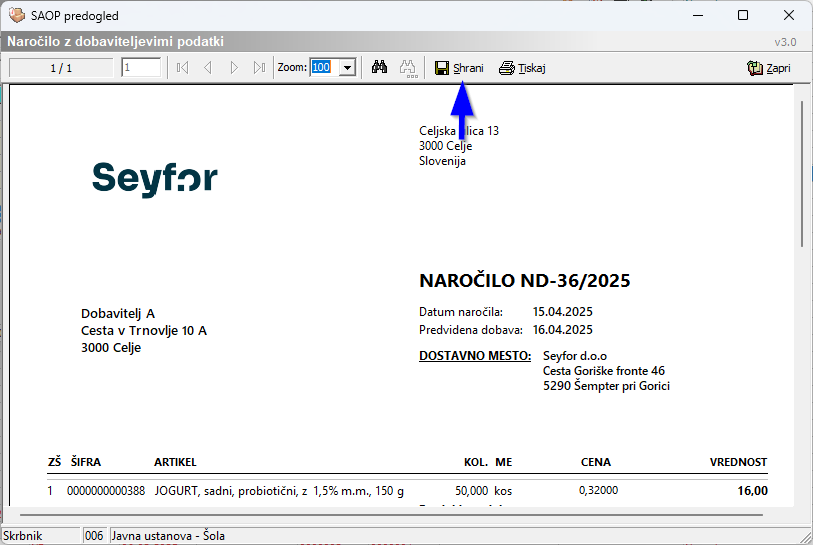Click the Seyfor logo

point(155,179)
